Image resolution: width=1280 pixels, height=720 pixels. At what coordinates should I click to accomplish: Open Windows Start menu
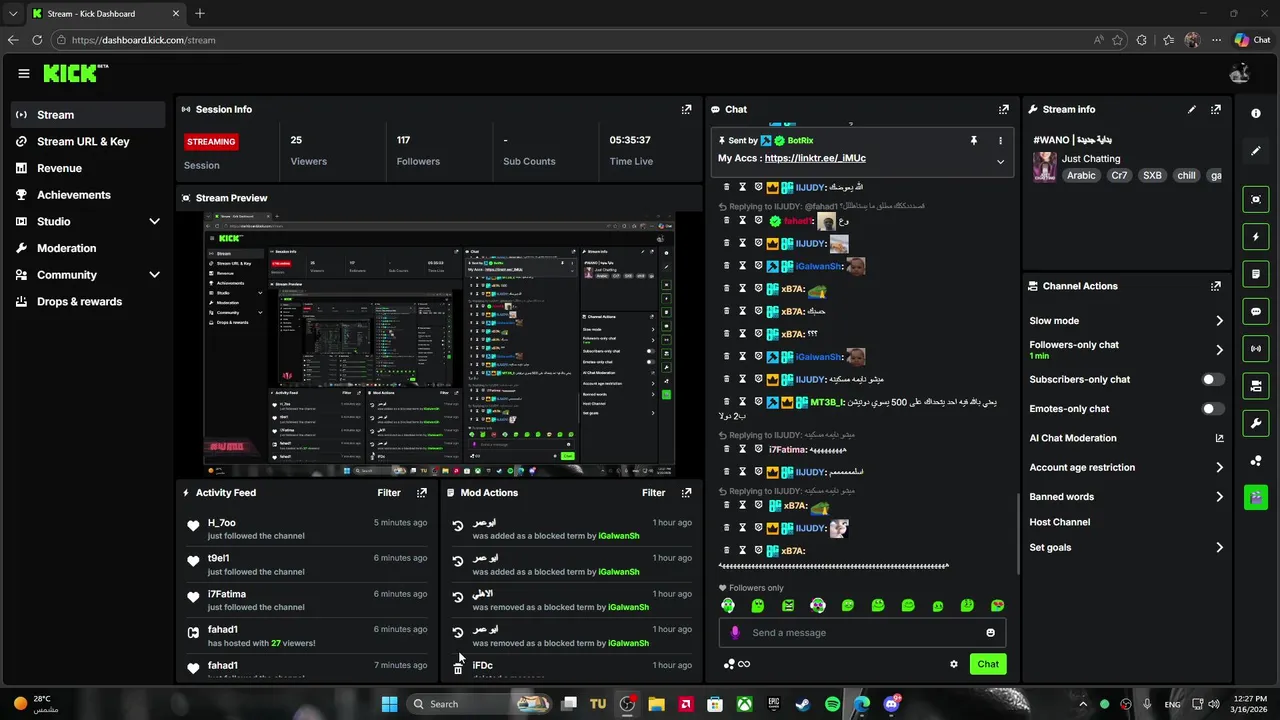click(389, 704)
